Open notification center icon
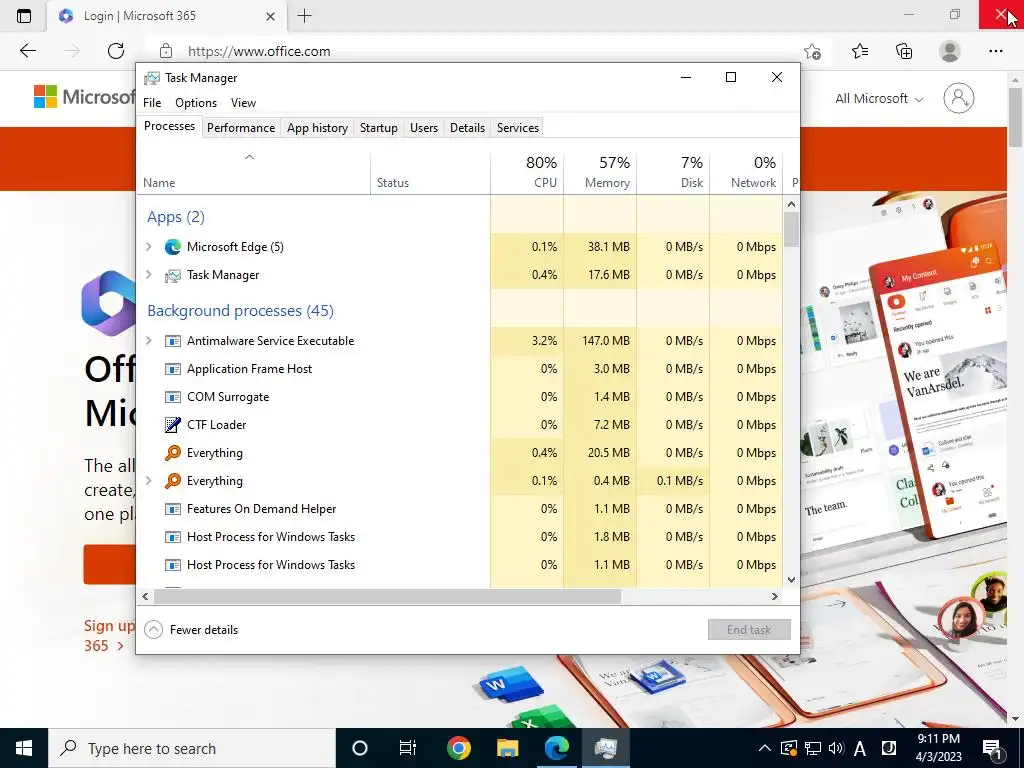 [993, 748]
